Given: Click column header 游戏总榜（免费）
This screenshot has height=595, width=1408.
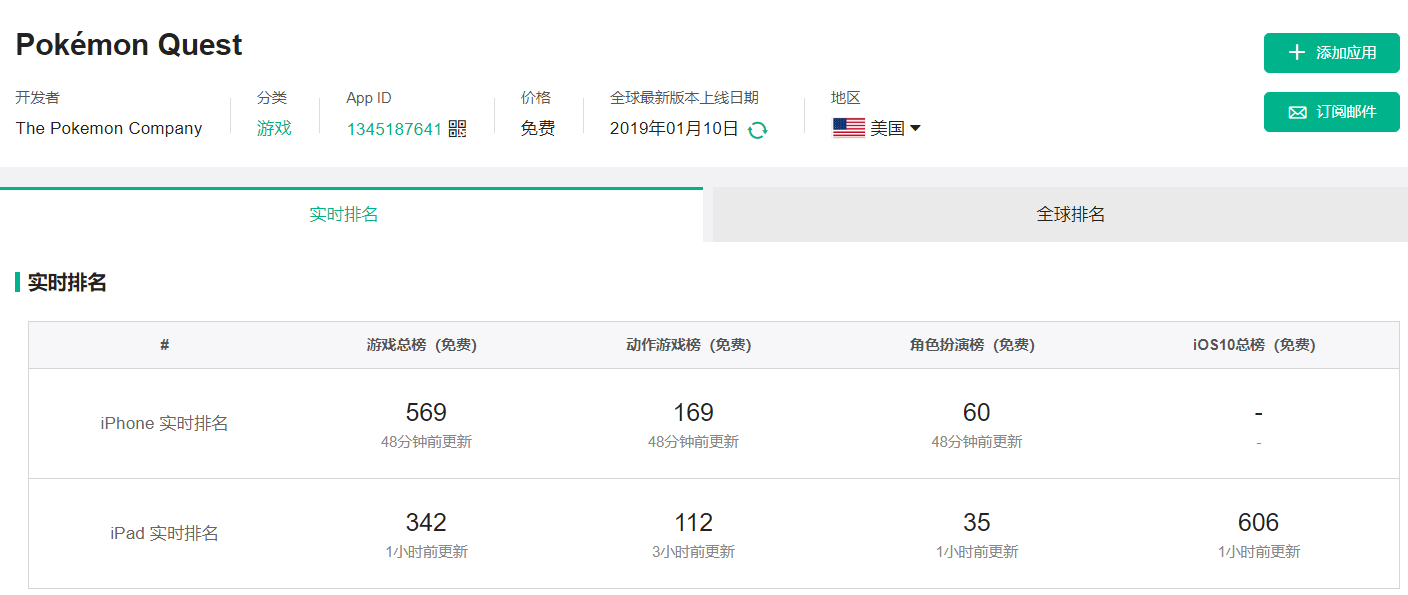Looking at the screenshot, I should point(421,345).
